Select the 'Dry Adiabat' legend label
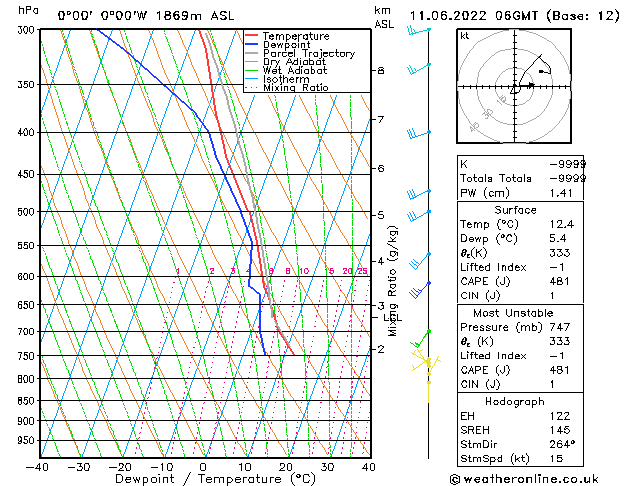This screenshot has height=486, width=629. click(x=294, y=62)
